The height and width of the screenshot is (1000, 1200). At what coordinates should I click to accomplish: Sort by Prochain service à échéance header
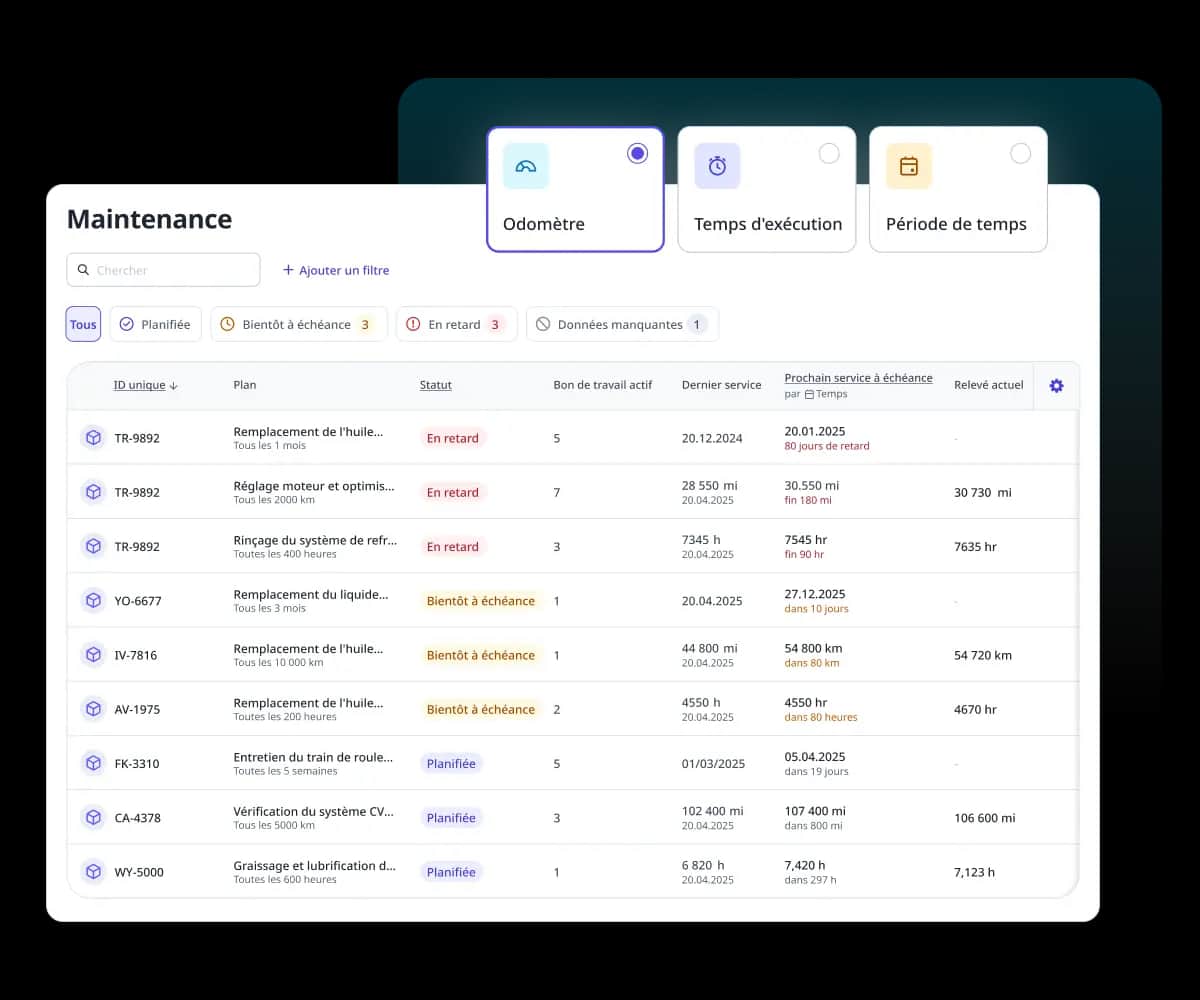(858, 378)
